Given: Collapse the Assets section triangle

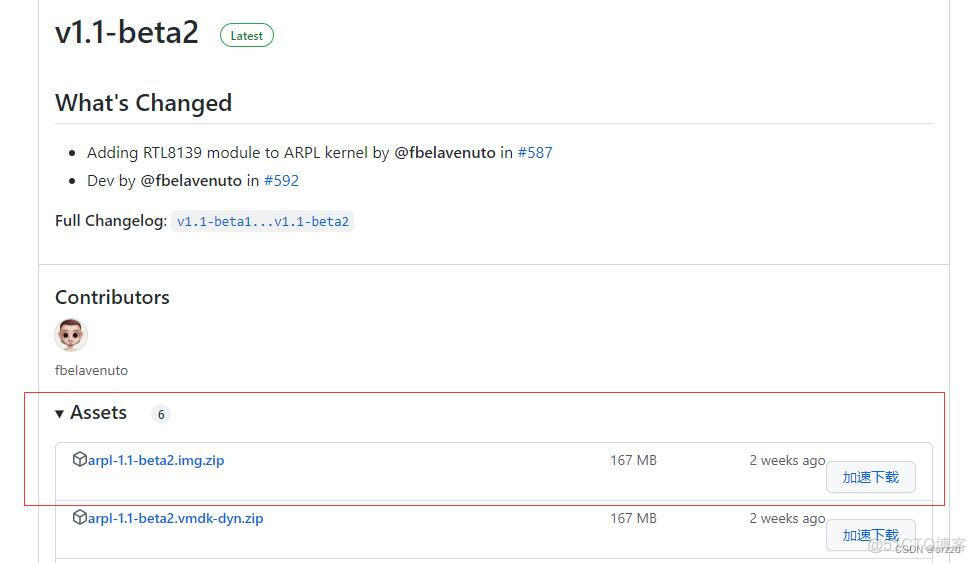Looking at the screenshot, I should [x=60, y=414].
